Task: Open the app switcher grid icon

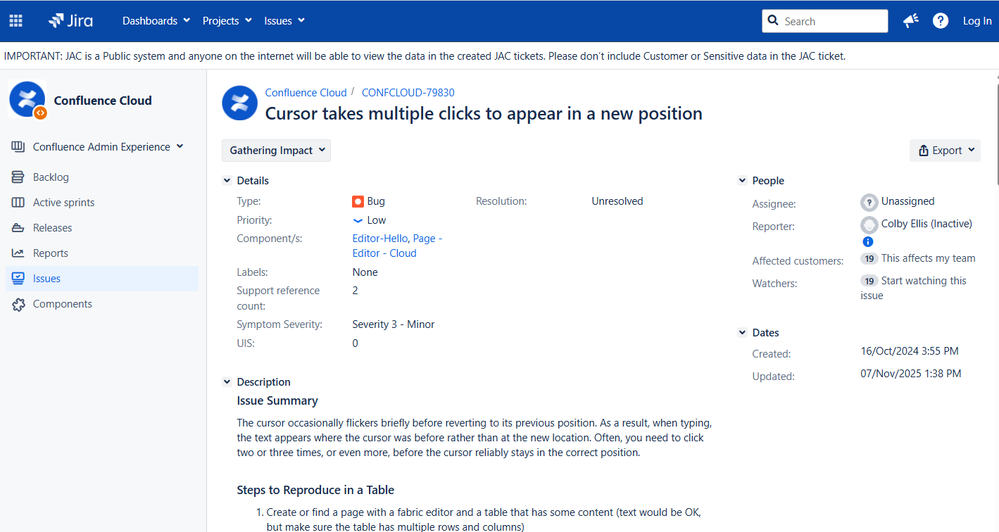Action: [x=16, y=21]
